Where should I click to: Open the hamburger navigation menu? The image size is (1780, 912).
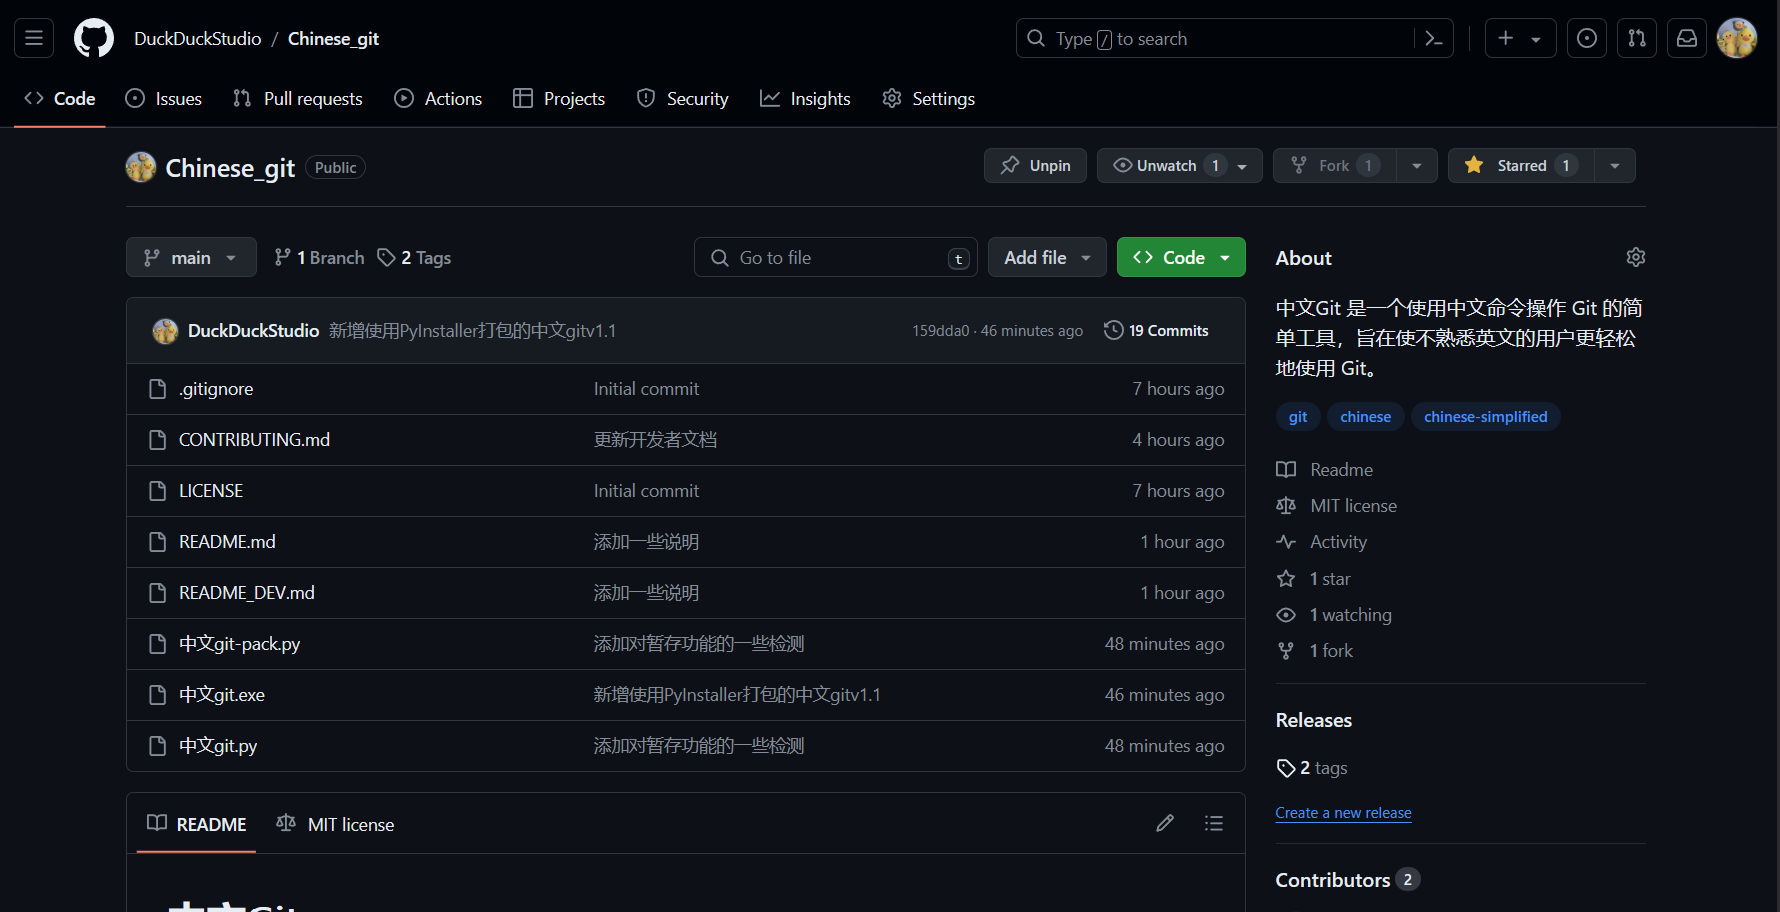pyautogui.click(x=34, y=38)
